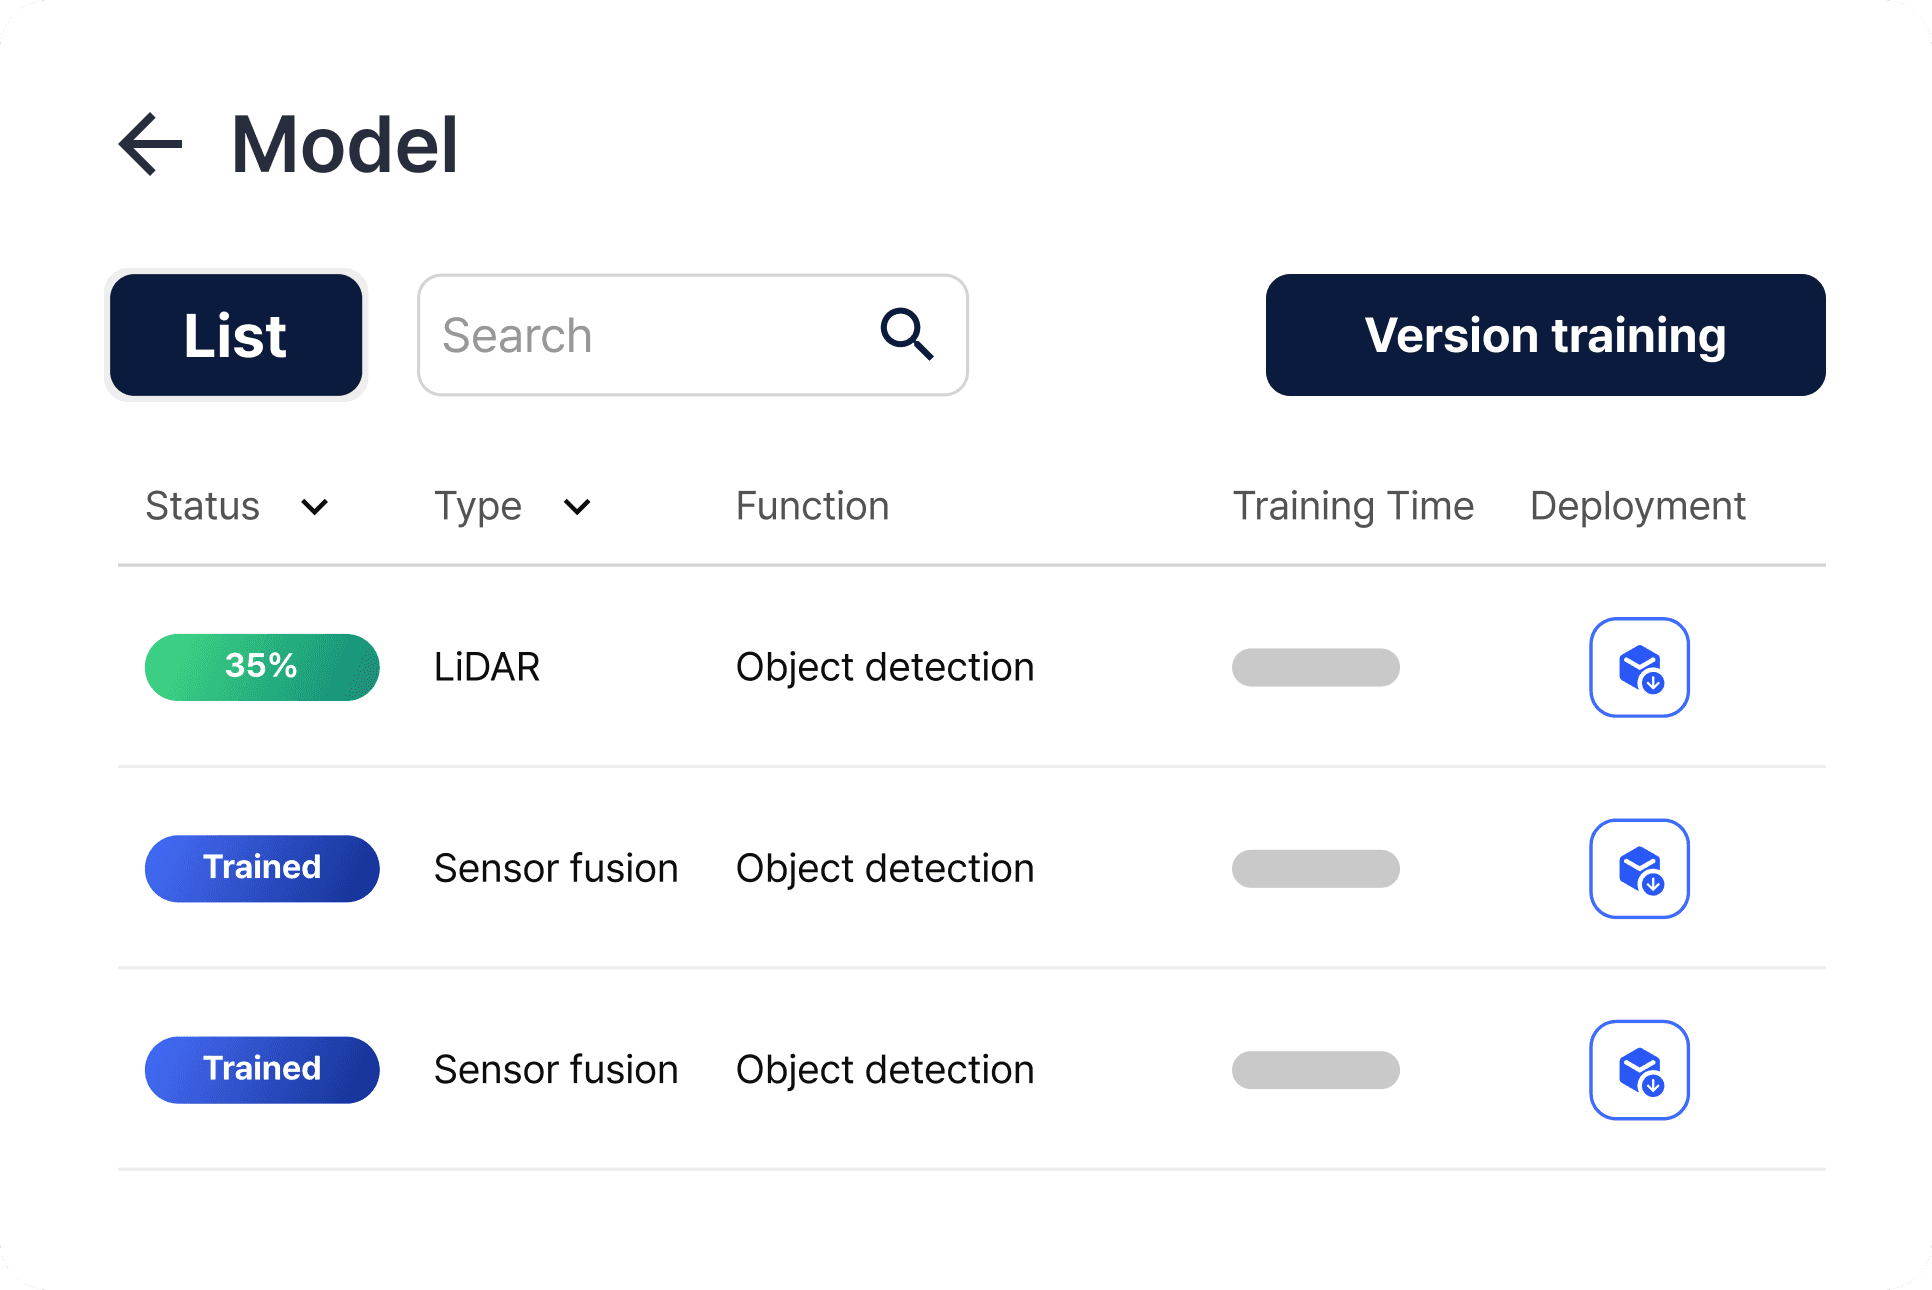This screenshot has height=1290, width=1932.
Task: Click the Function column header
Action: (x=812, y=506)
